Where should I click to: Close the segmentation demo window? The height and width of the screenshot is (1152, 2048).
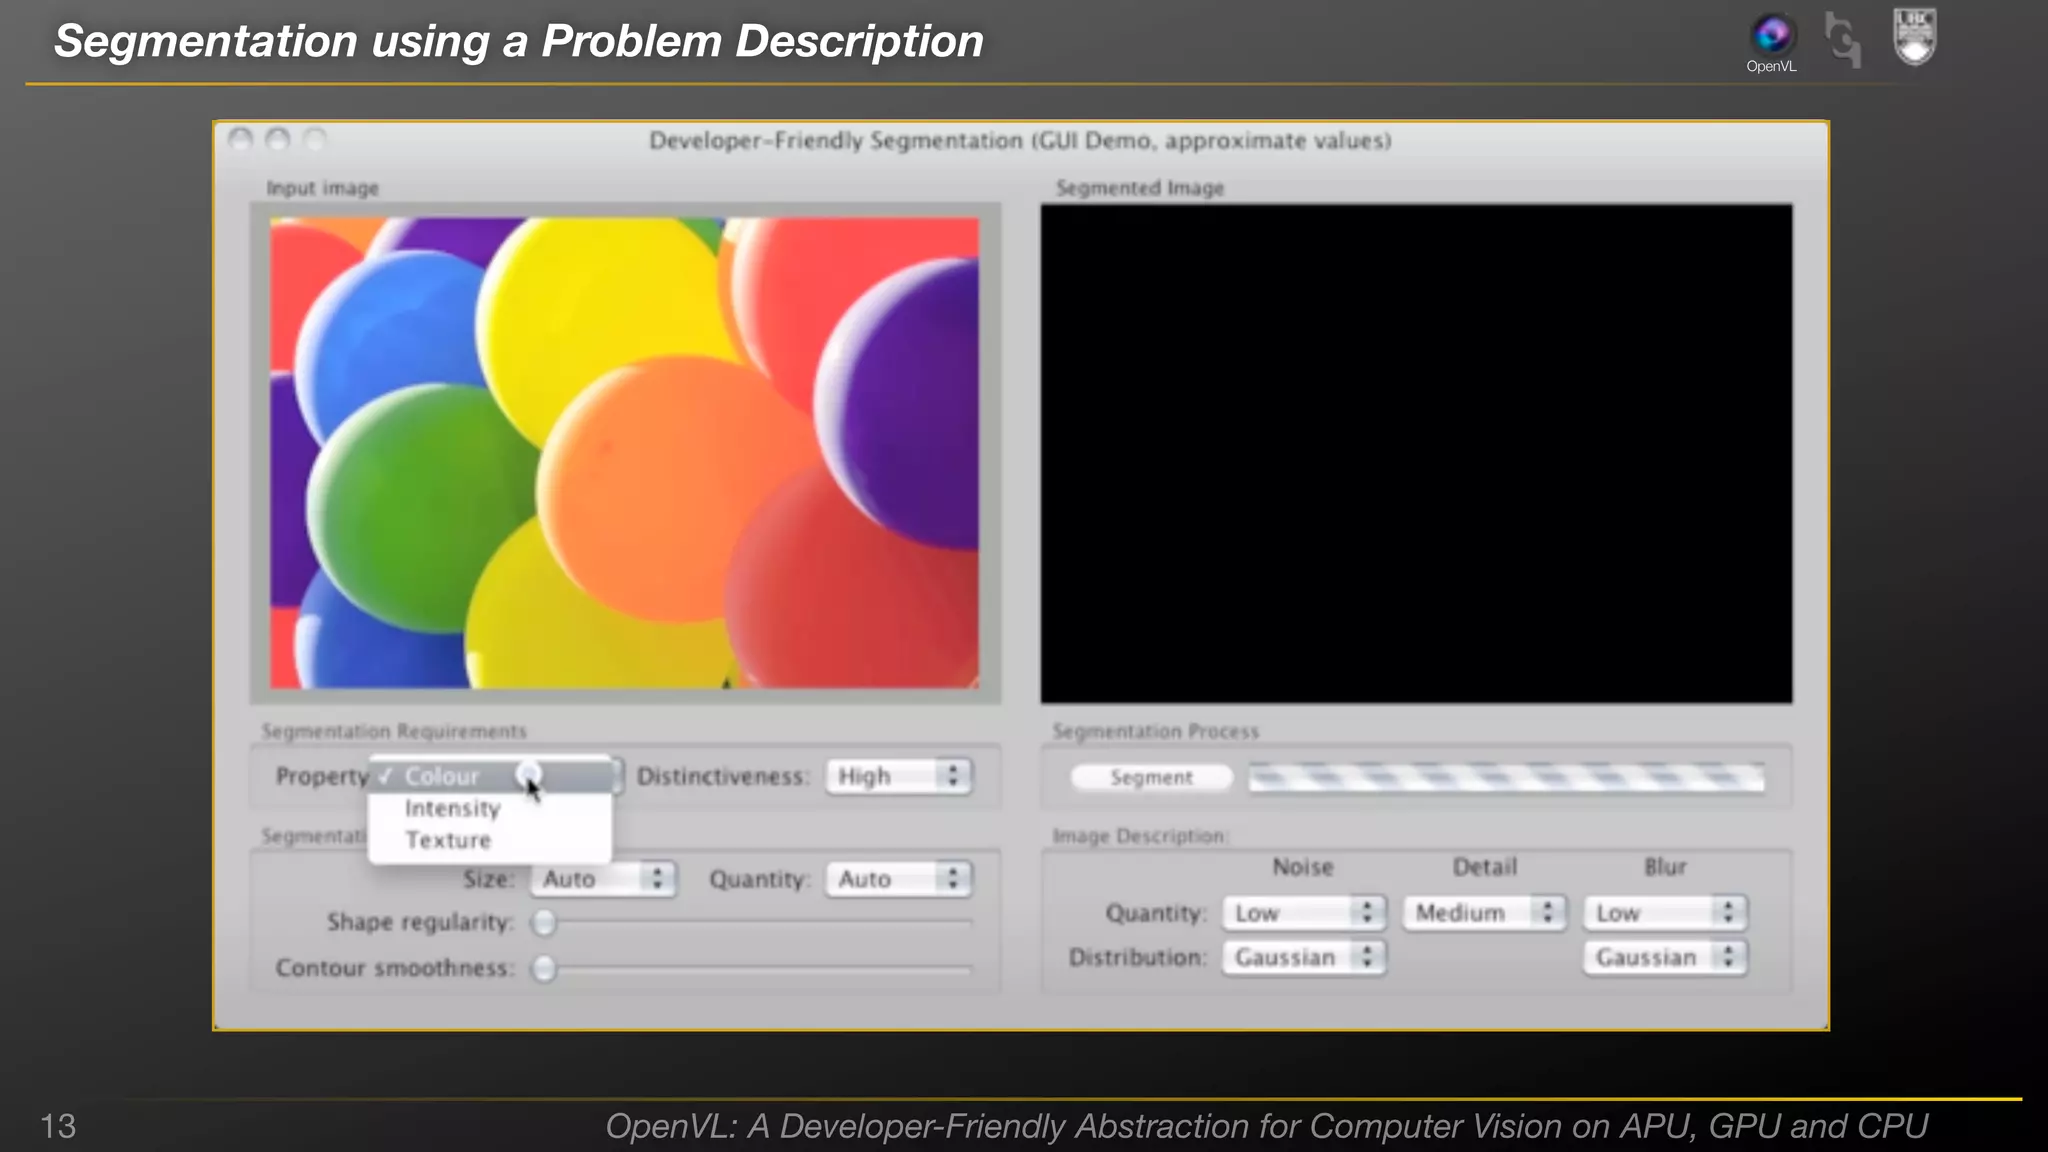pyautogui.click(x=240, y=139)
